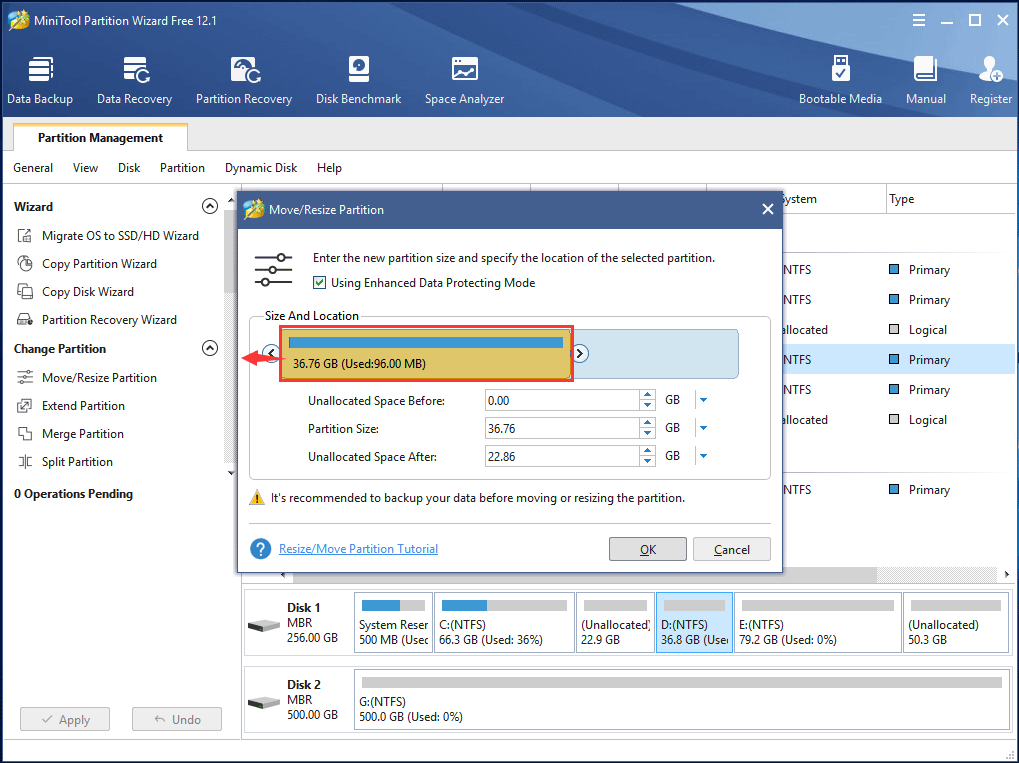Open the General menu
Viewport: 1019px width, 763px height.
(x=33, y=168)
